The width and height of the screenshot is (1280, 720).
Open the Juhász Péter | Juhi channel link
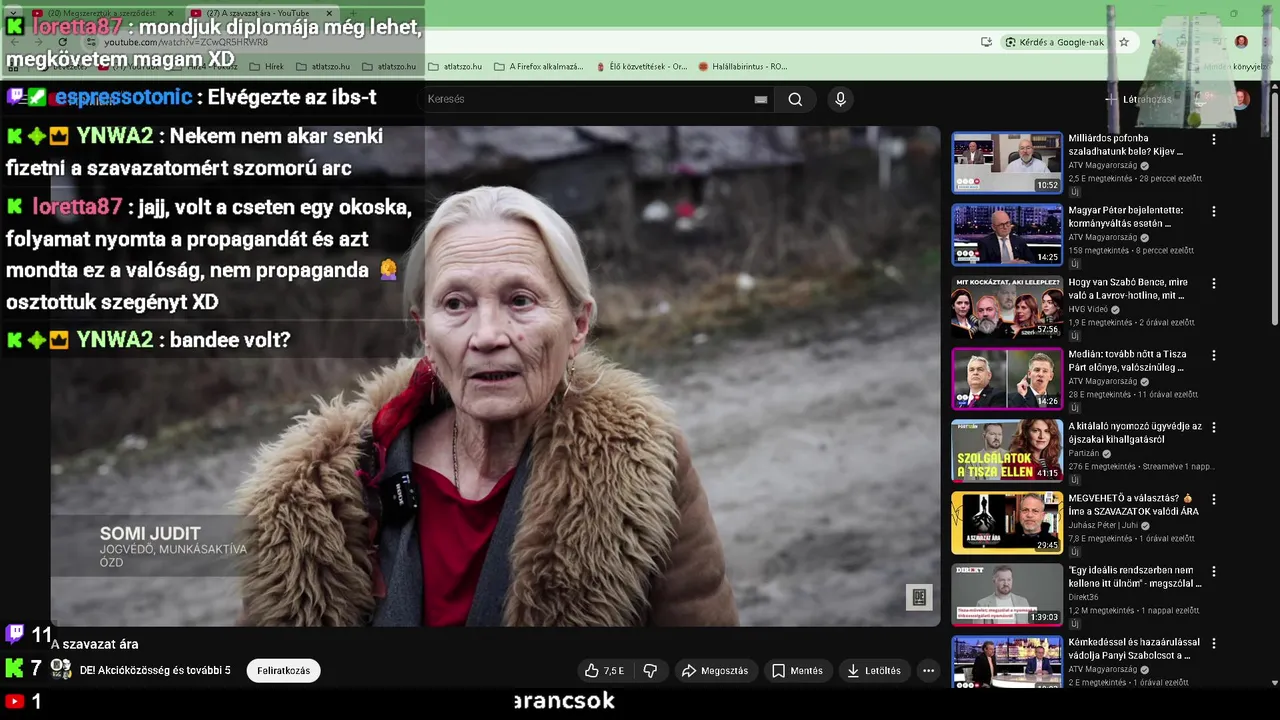click(x=1106, y=525)
